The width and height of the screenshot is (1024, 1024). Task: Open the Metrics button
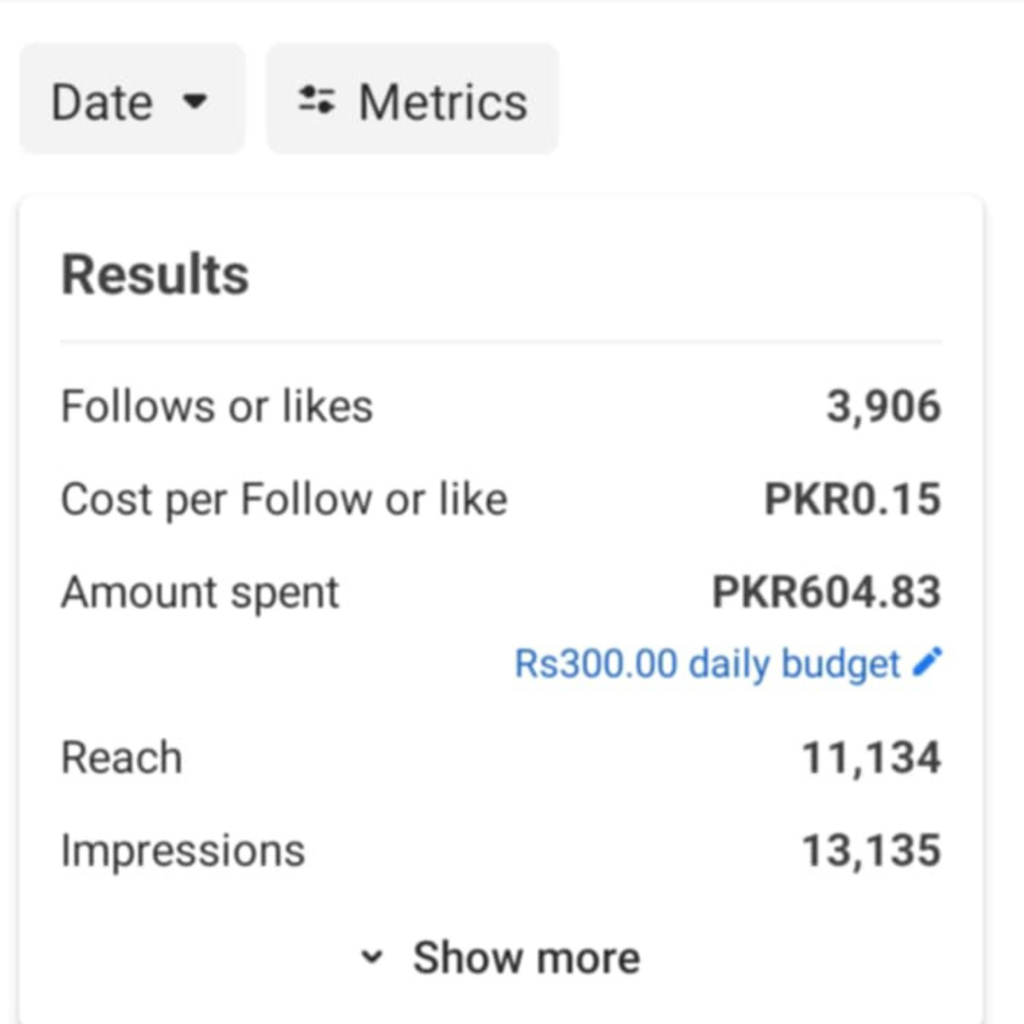(x=413, y=100)
